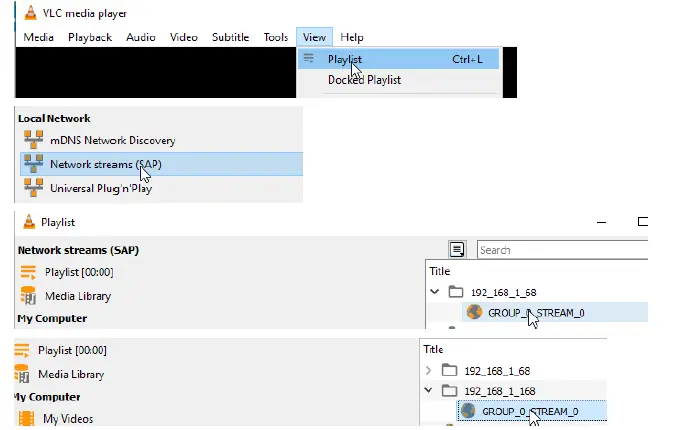The image size is (684, 430).
Task: Collapse the 192_168_1_68 folder in Playlist window
Action: pos(434,291)
